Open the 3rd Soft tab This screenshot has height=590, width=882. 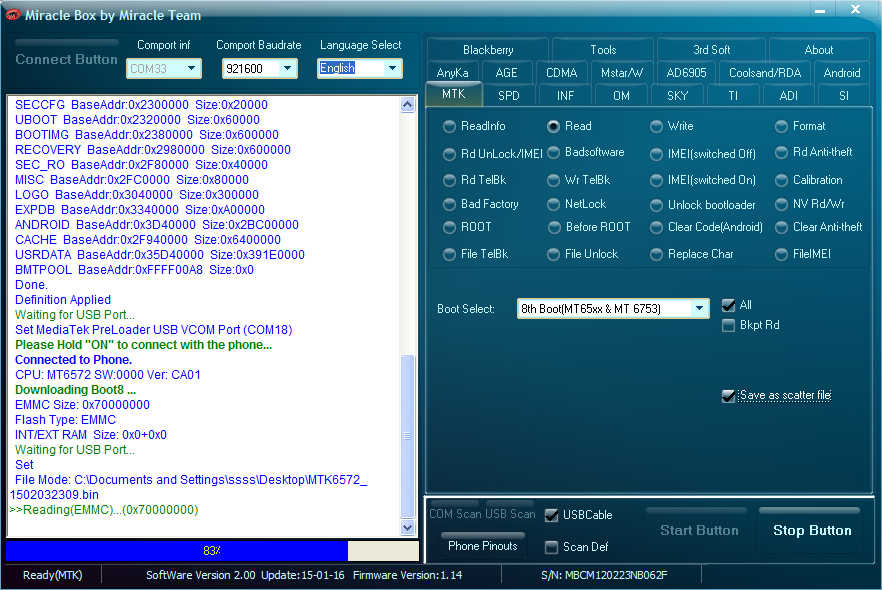(x=711, y=49)
